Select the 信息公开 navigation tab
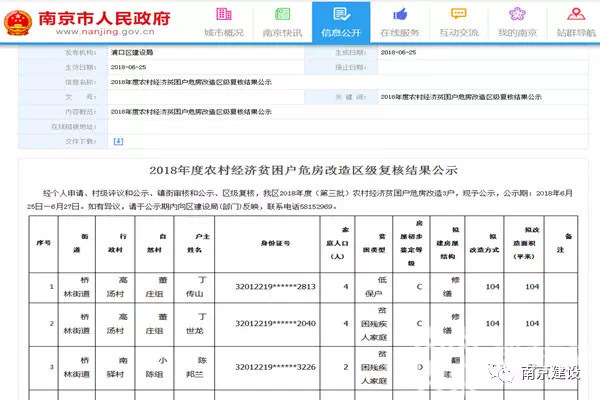 click(341, 22)
